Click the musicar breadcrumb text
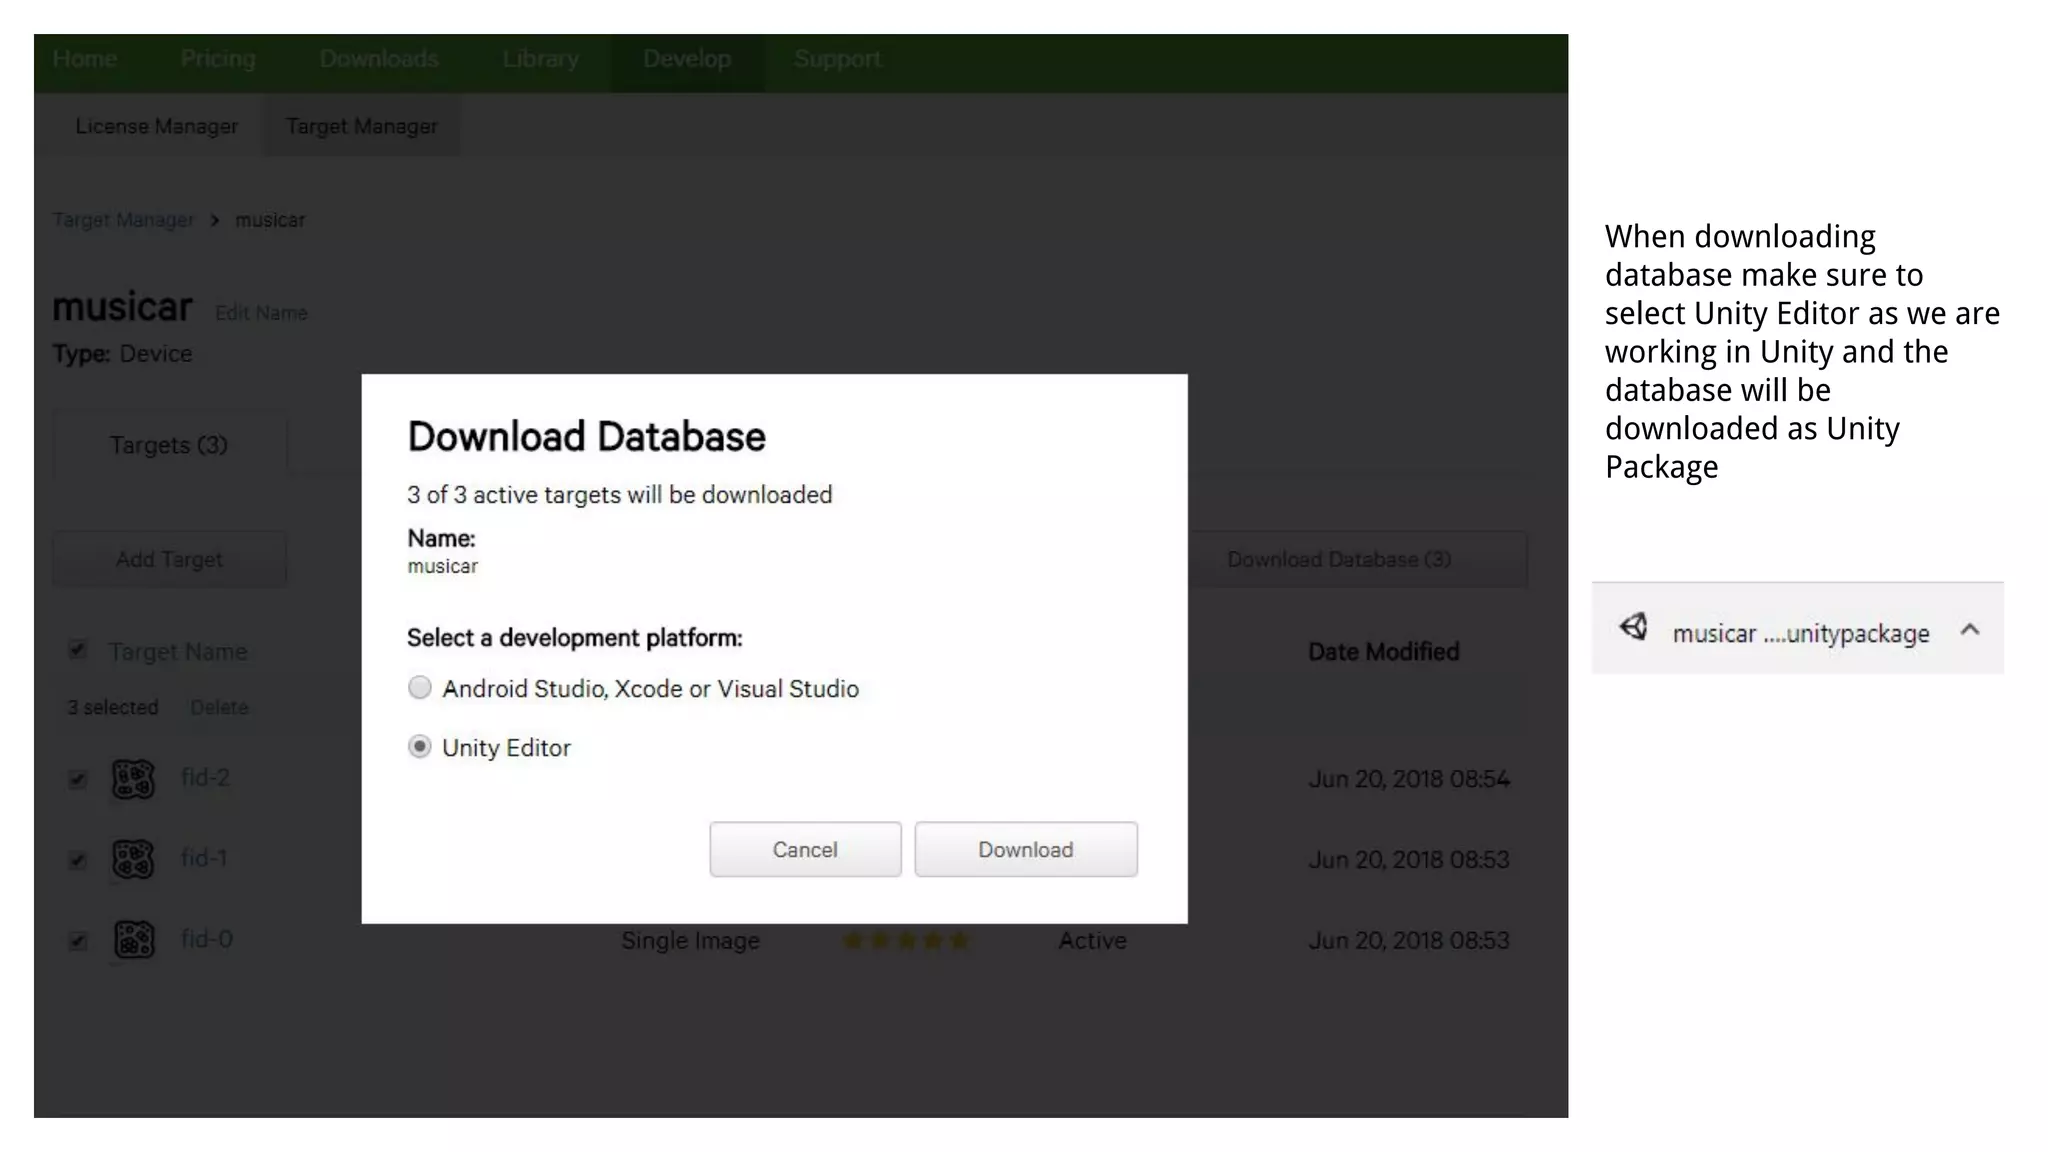This screenshot has height=1152, width=2048. point(270,220)
